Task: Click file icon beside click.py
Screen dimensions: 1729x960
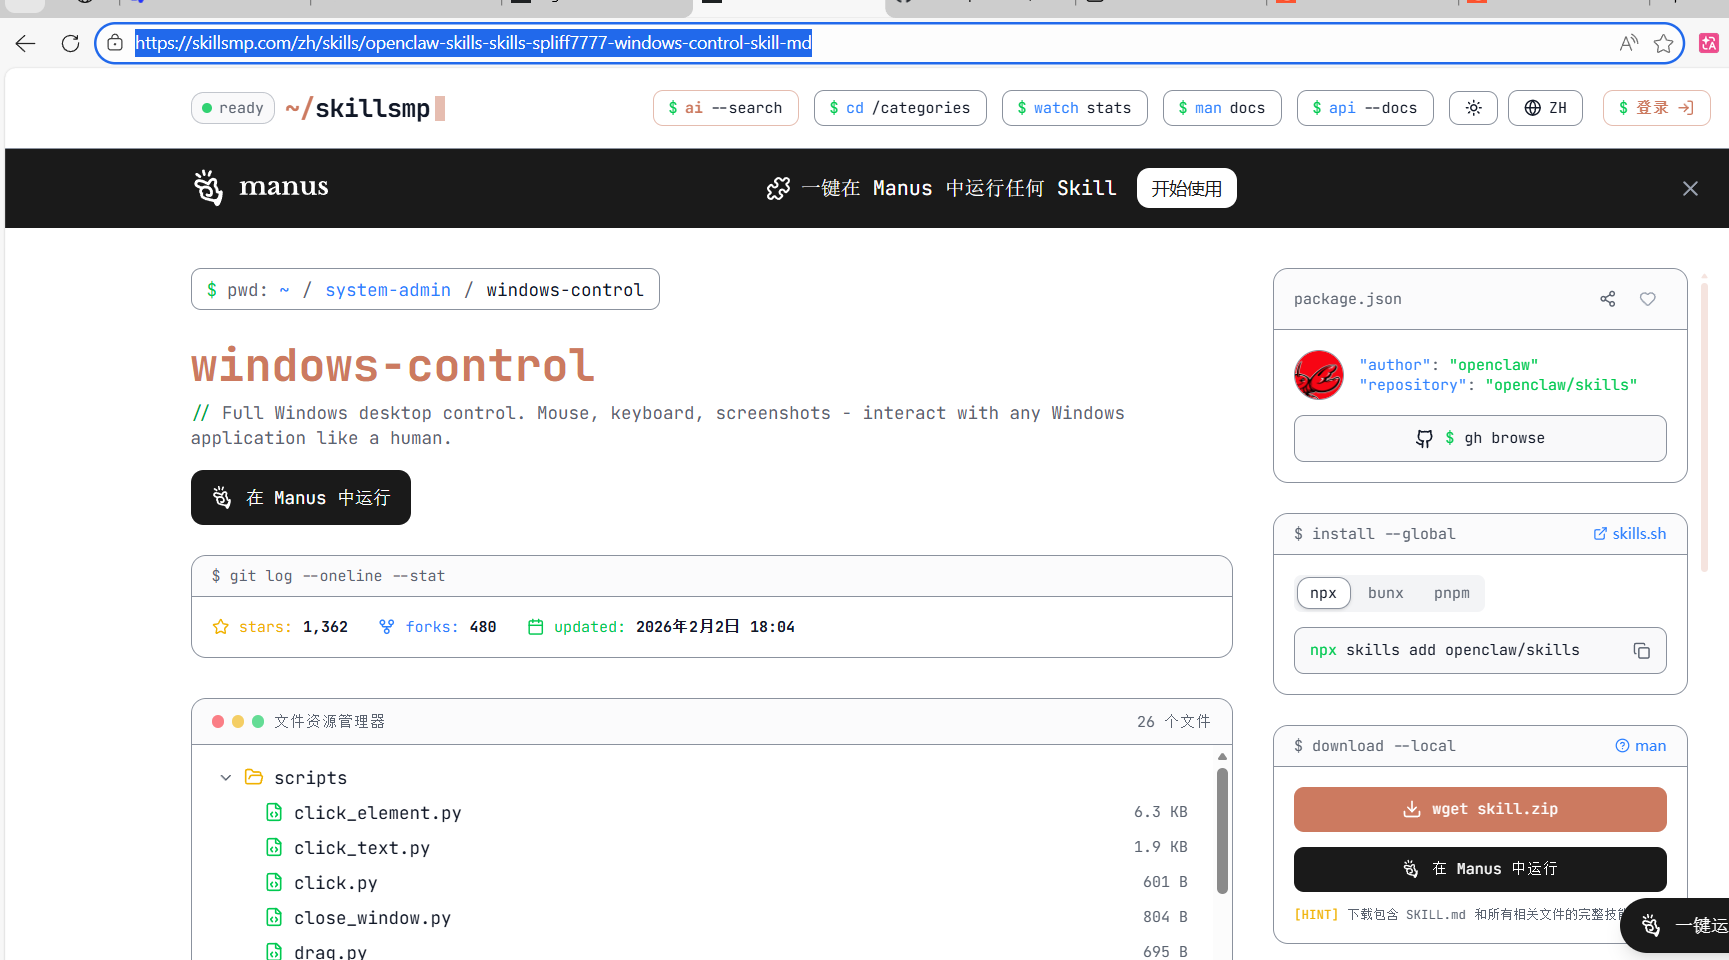Action: (x=274, y=882)
